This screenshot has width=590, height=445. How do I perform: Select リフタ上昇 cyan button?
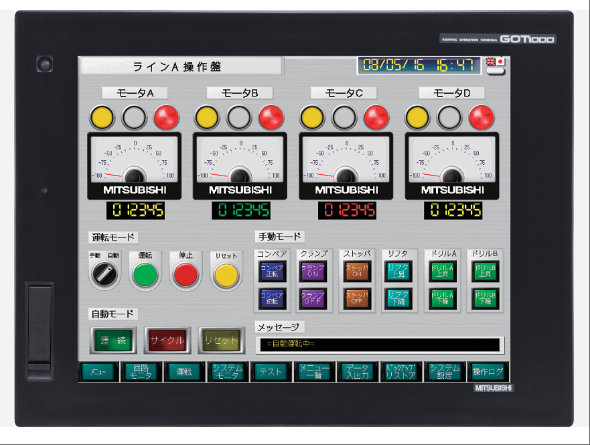398,271
